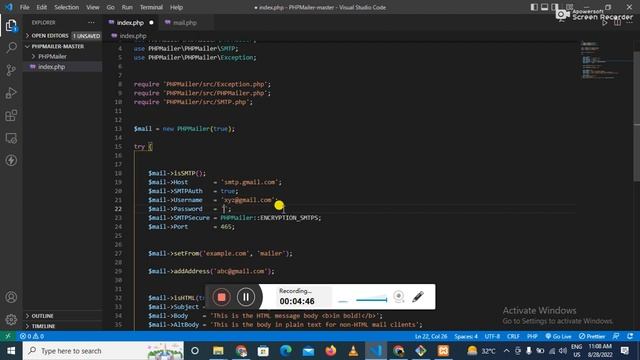Open the Search view icon
640x360 pixels.
coord(11,48)
